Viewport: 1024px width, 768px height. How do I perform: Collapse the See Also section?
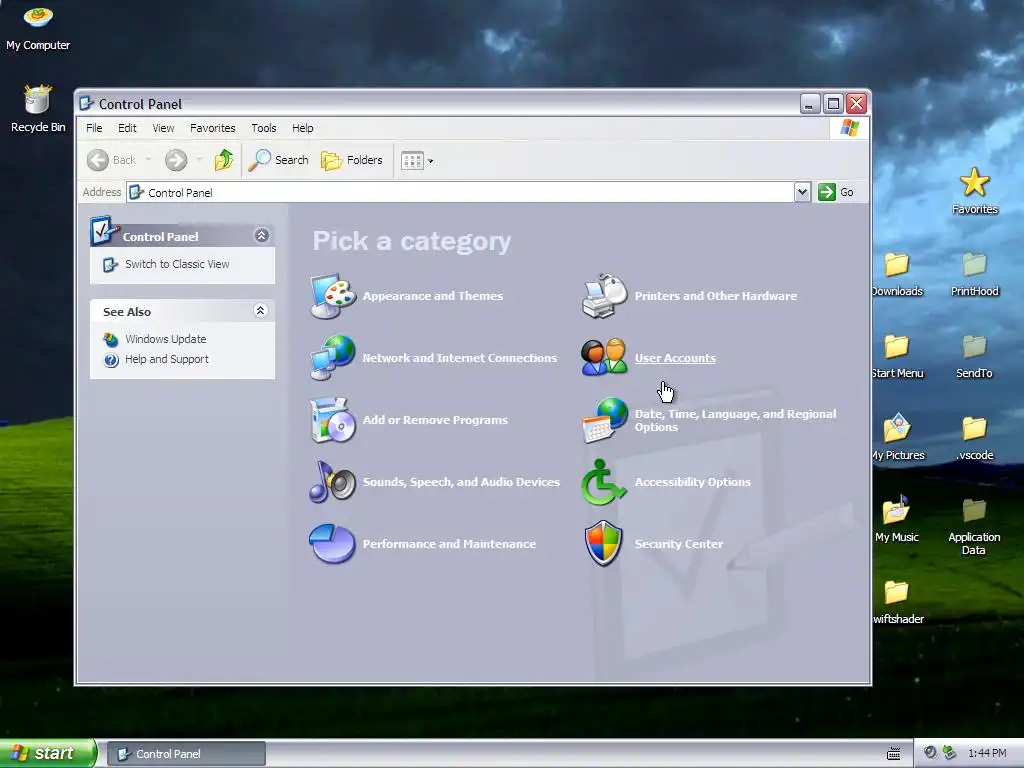(x=261, y=311)
